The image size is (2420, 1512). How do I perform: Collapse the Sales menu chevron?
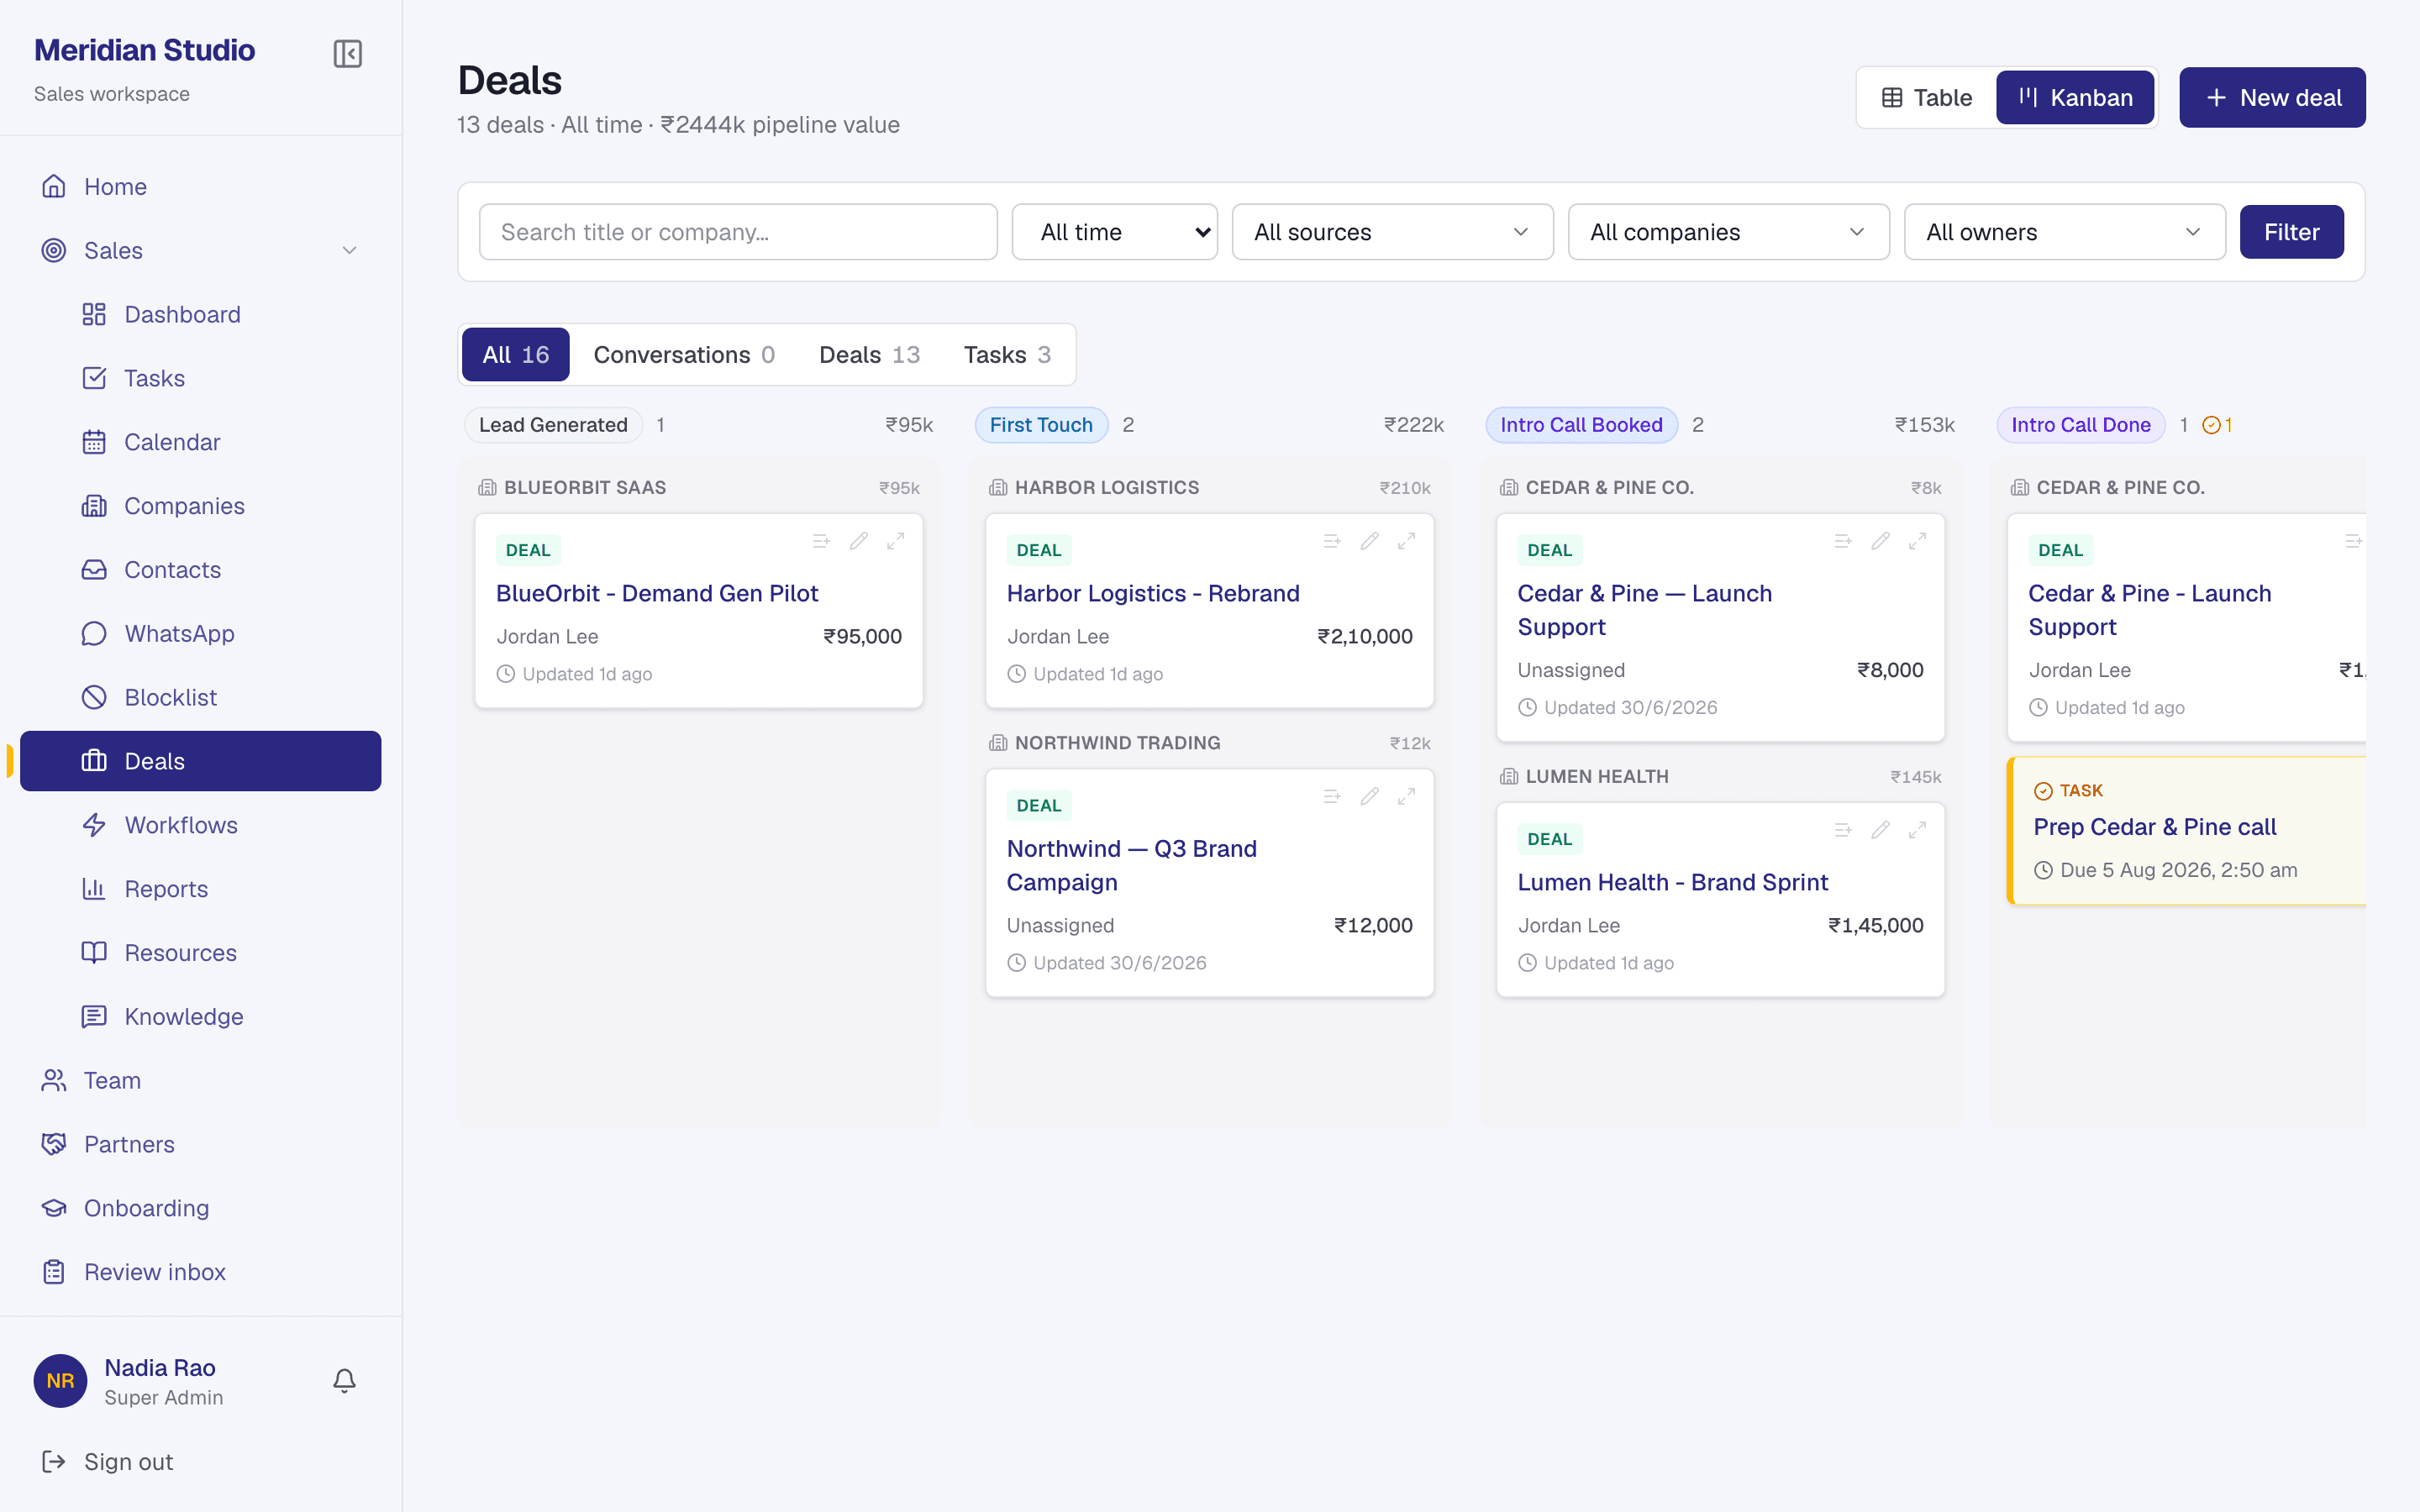pyautogui.click(x=349, y=250)
